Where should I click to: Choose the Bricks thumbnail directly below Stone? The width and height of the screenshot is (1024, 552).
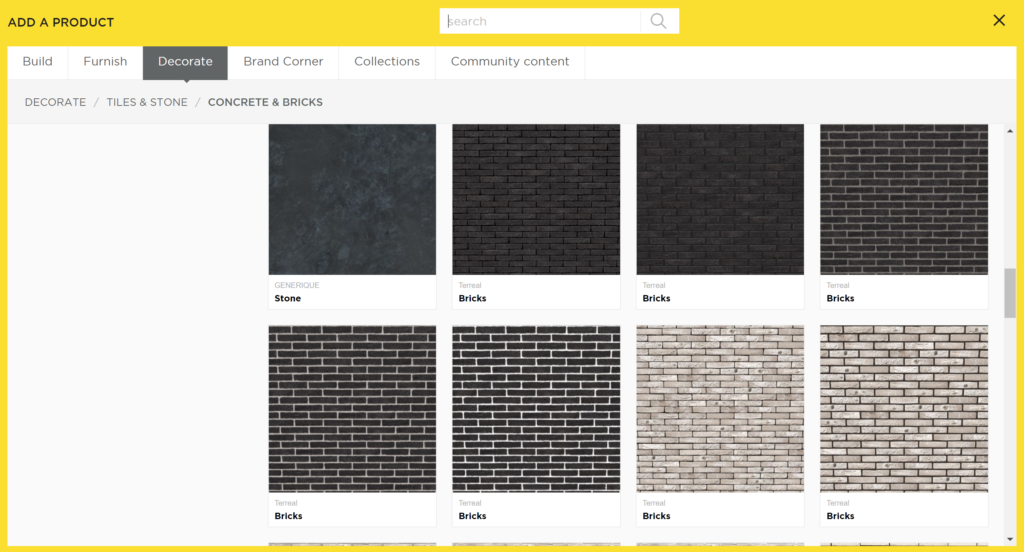point(352,409)
